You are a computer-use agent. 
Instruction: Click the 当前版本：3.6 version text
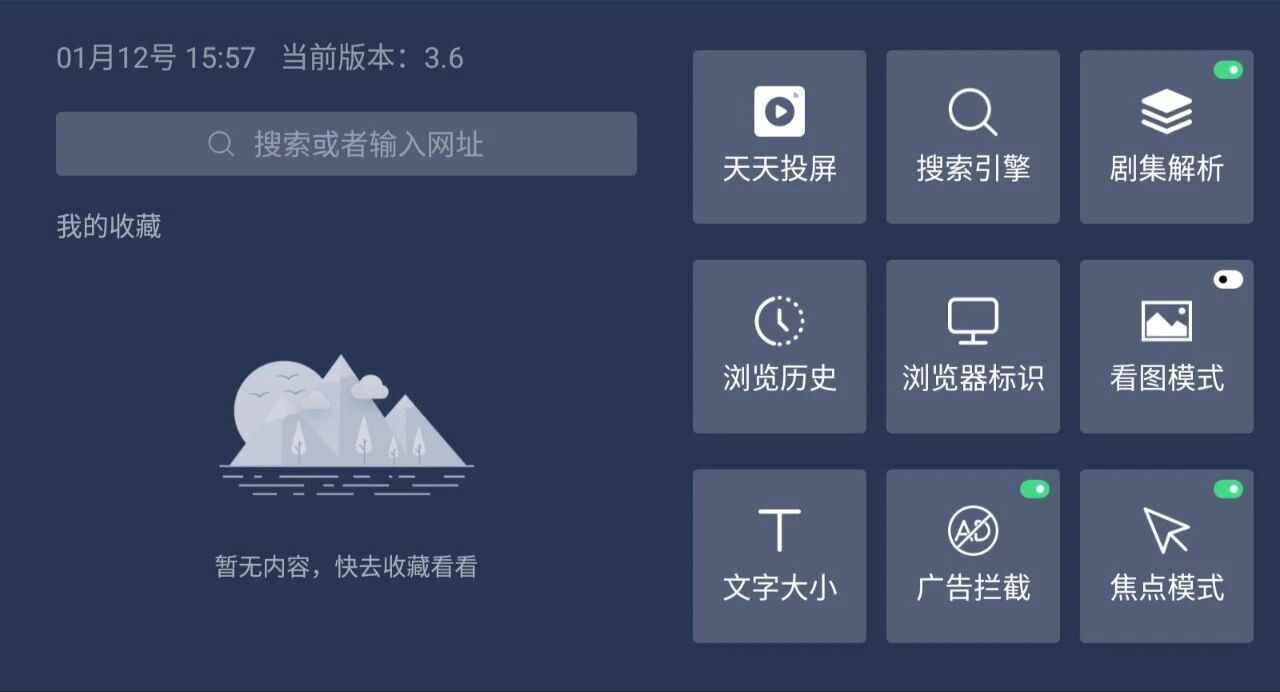tap(372, 58)
